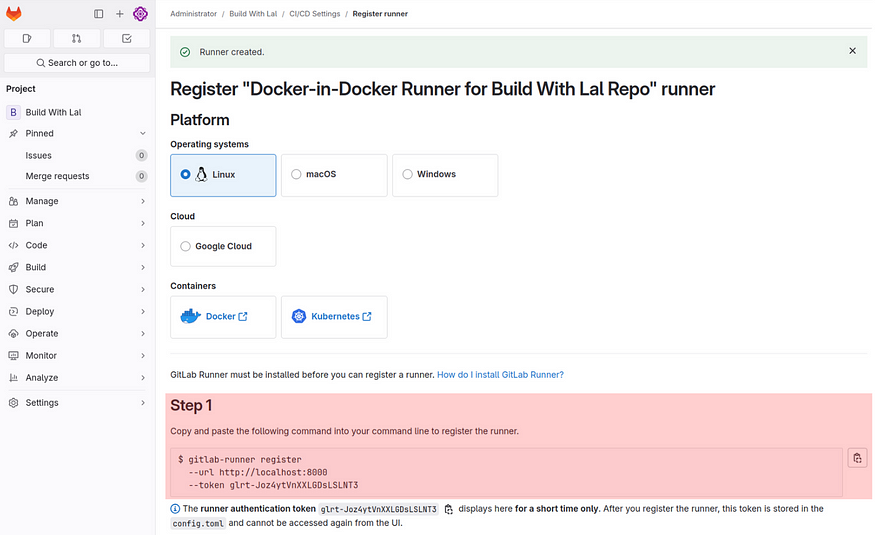Open the to-do list icon
This screenshot has height=535, width=875.
click(x=127, y=38)
